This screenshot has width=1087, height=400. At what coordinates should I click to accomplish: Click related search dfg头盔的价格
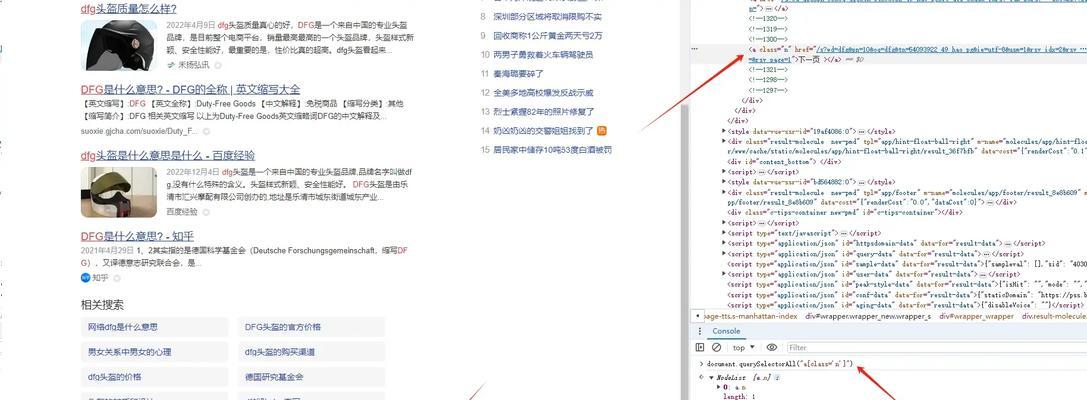[155, 377]
